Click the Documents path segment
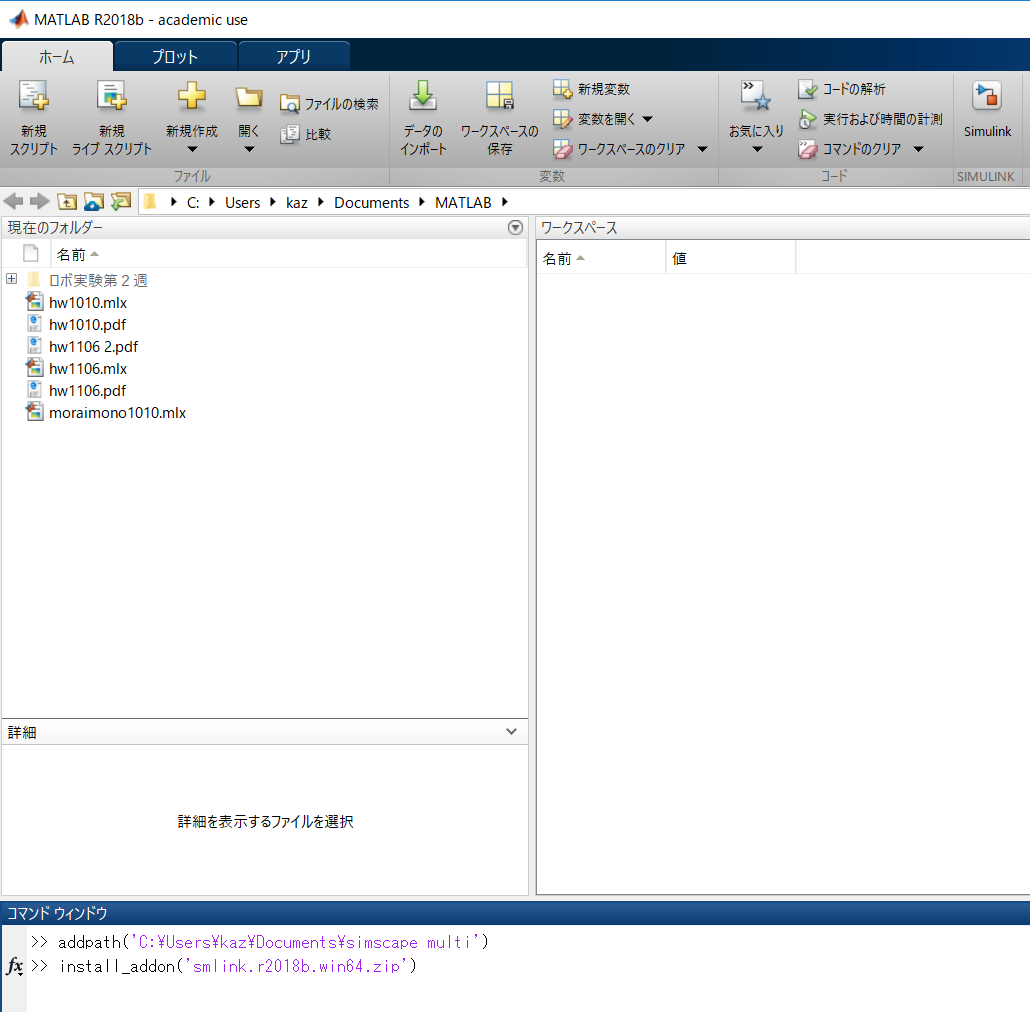This screenshot has height=1012, width=1030. point(372,202)
